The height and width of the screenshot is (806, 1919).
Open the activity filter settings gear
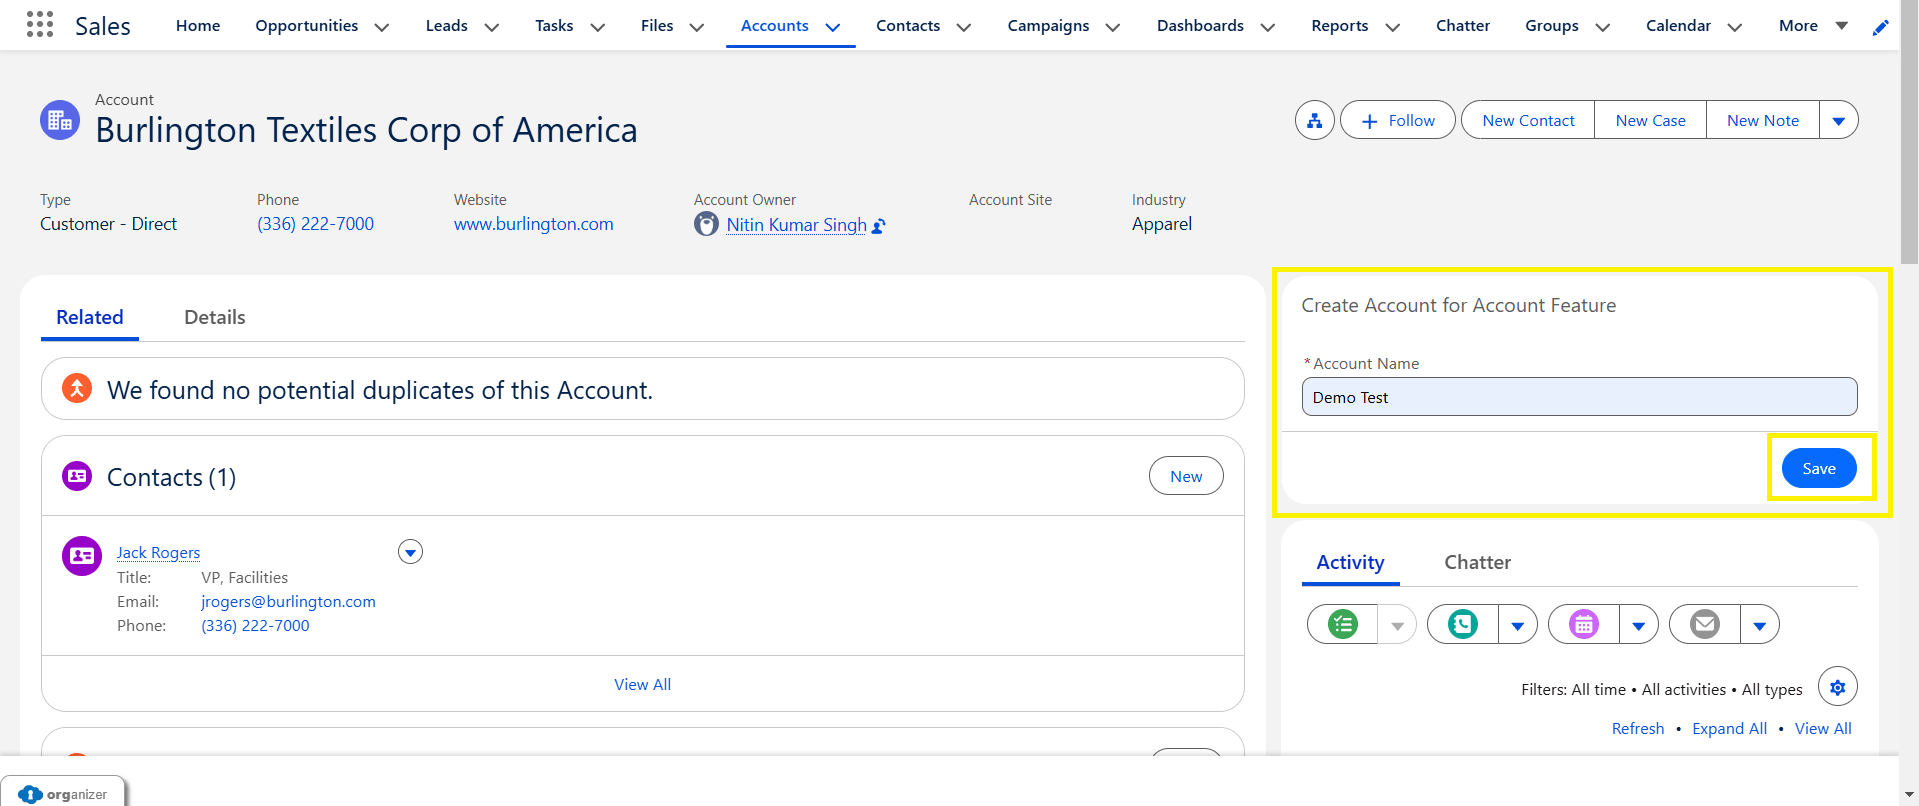click(x=1837, y=687)
